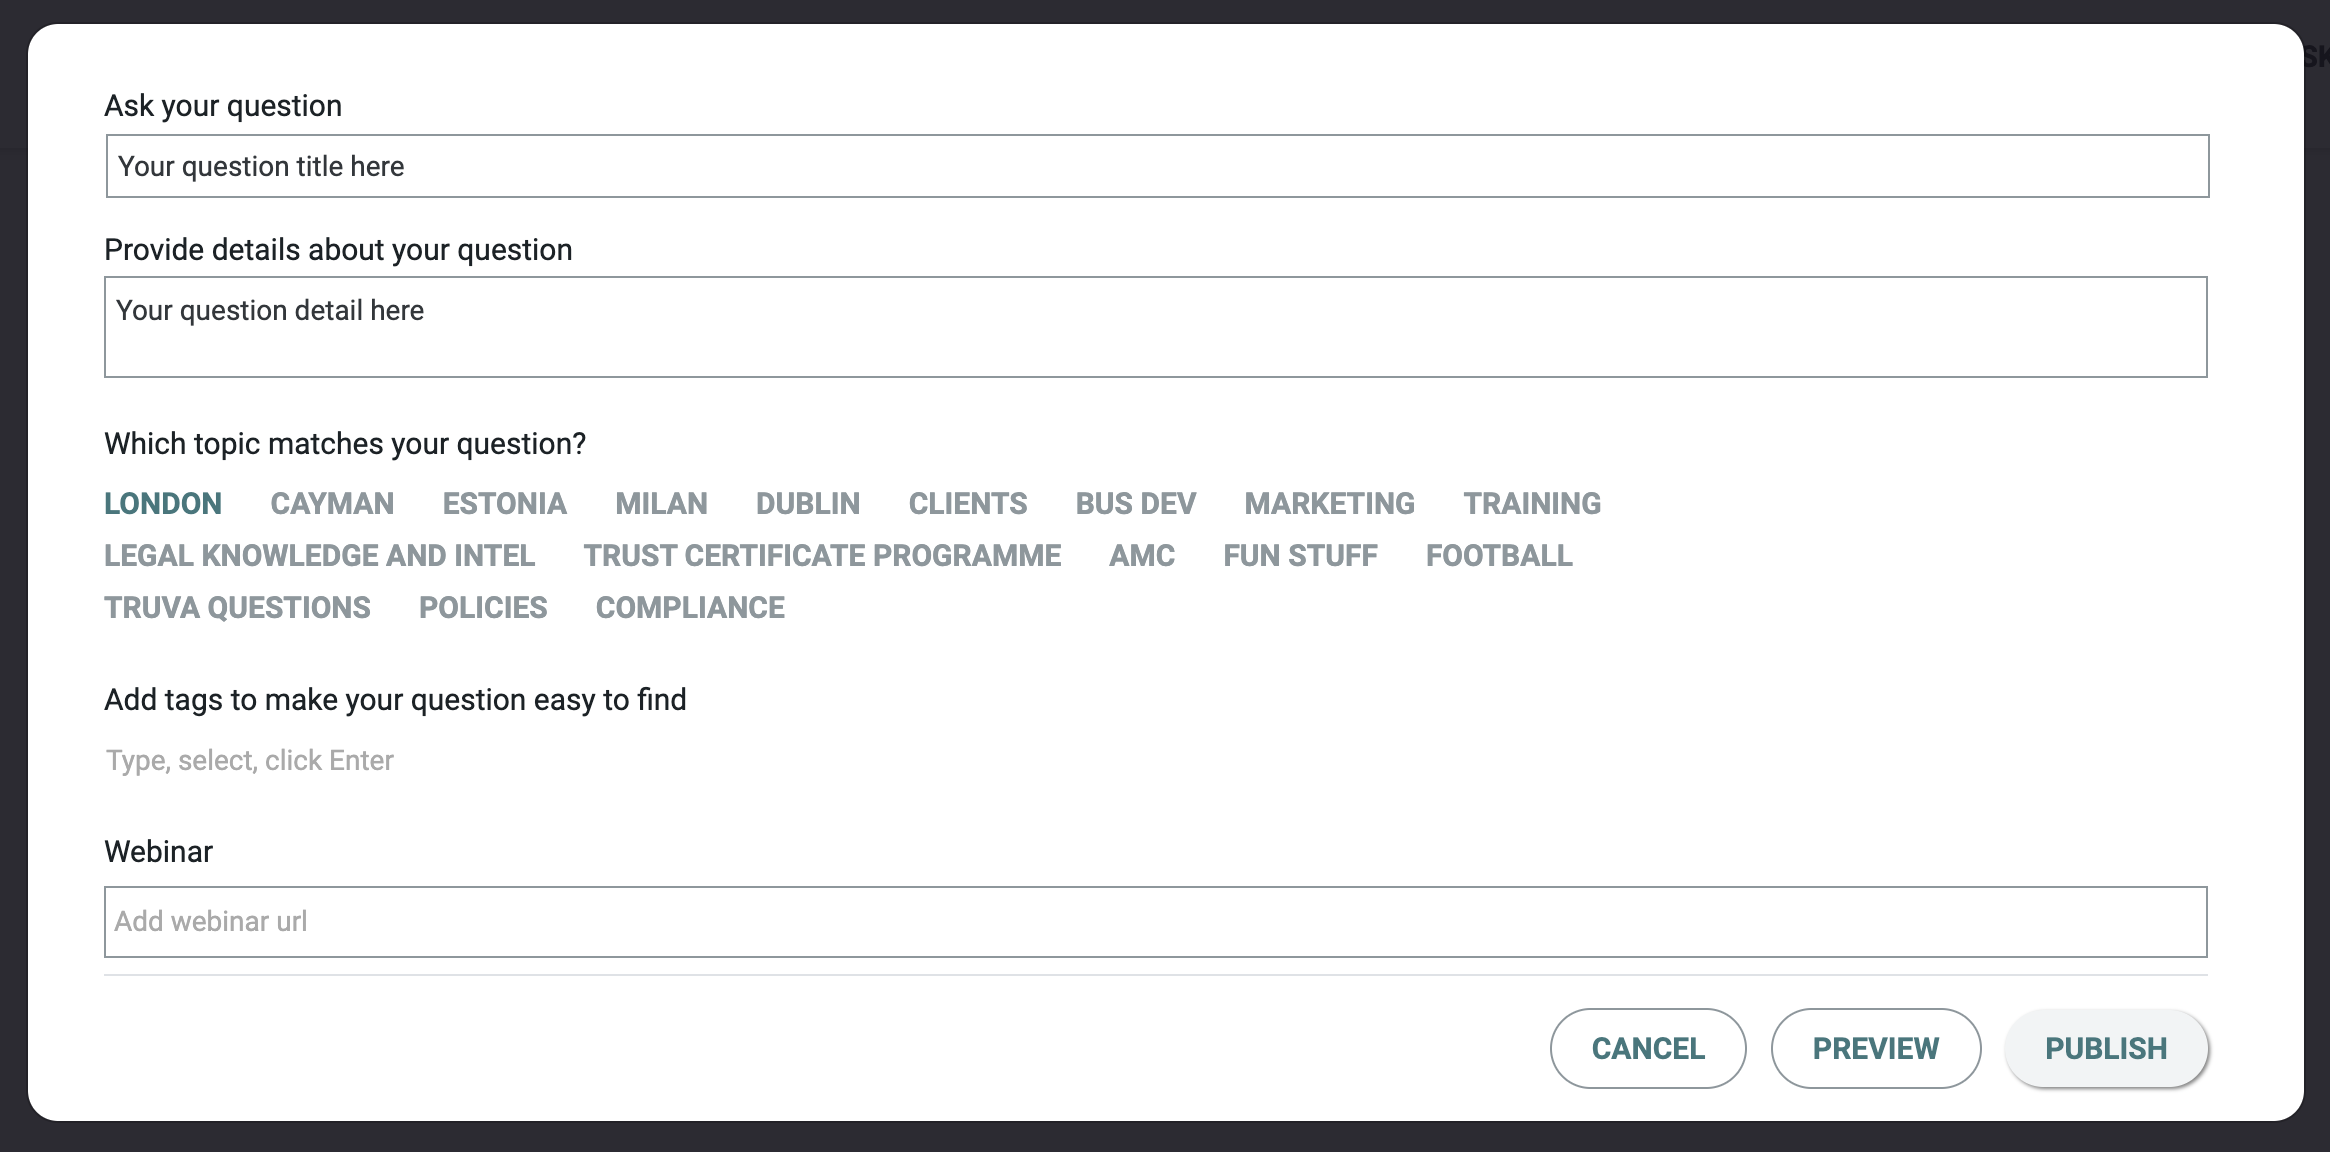This screenshot has height=1152, width=2330.
Task: Select the DUBLIN topic
Action: tap(807, 503)
